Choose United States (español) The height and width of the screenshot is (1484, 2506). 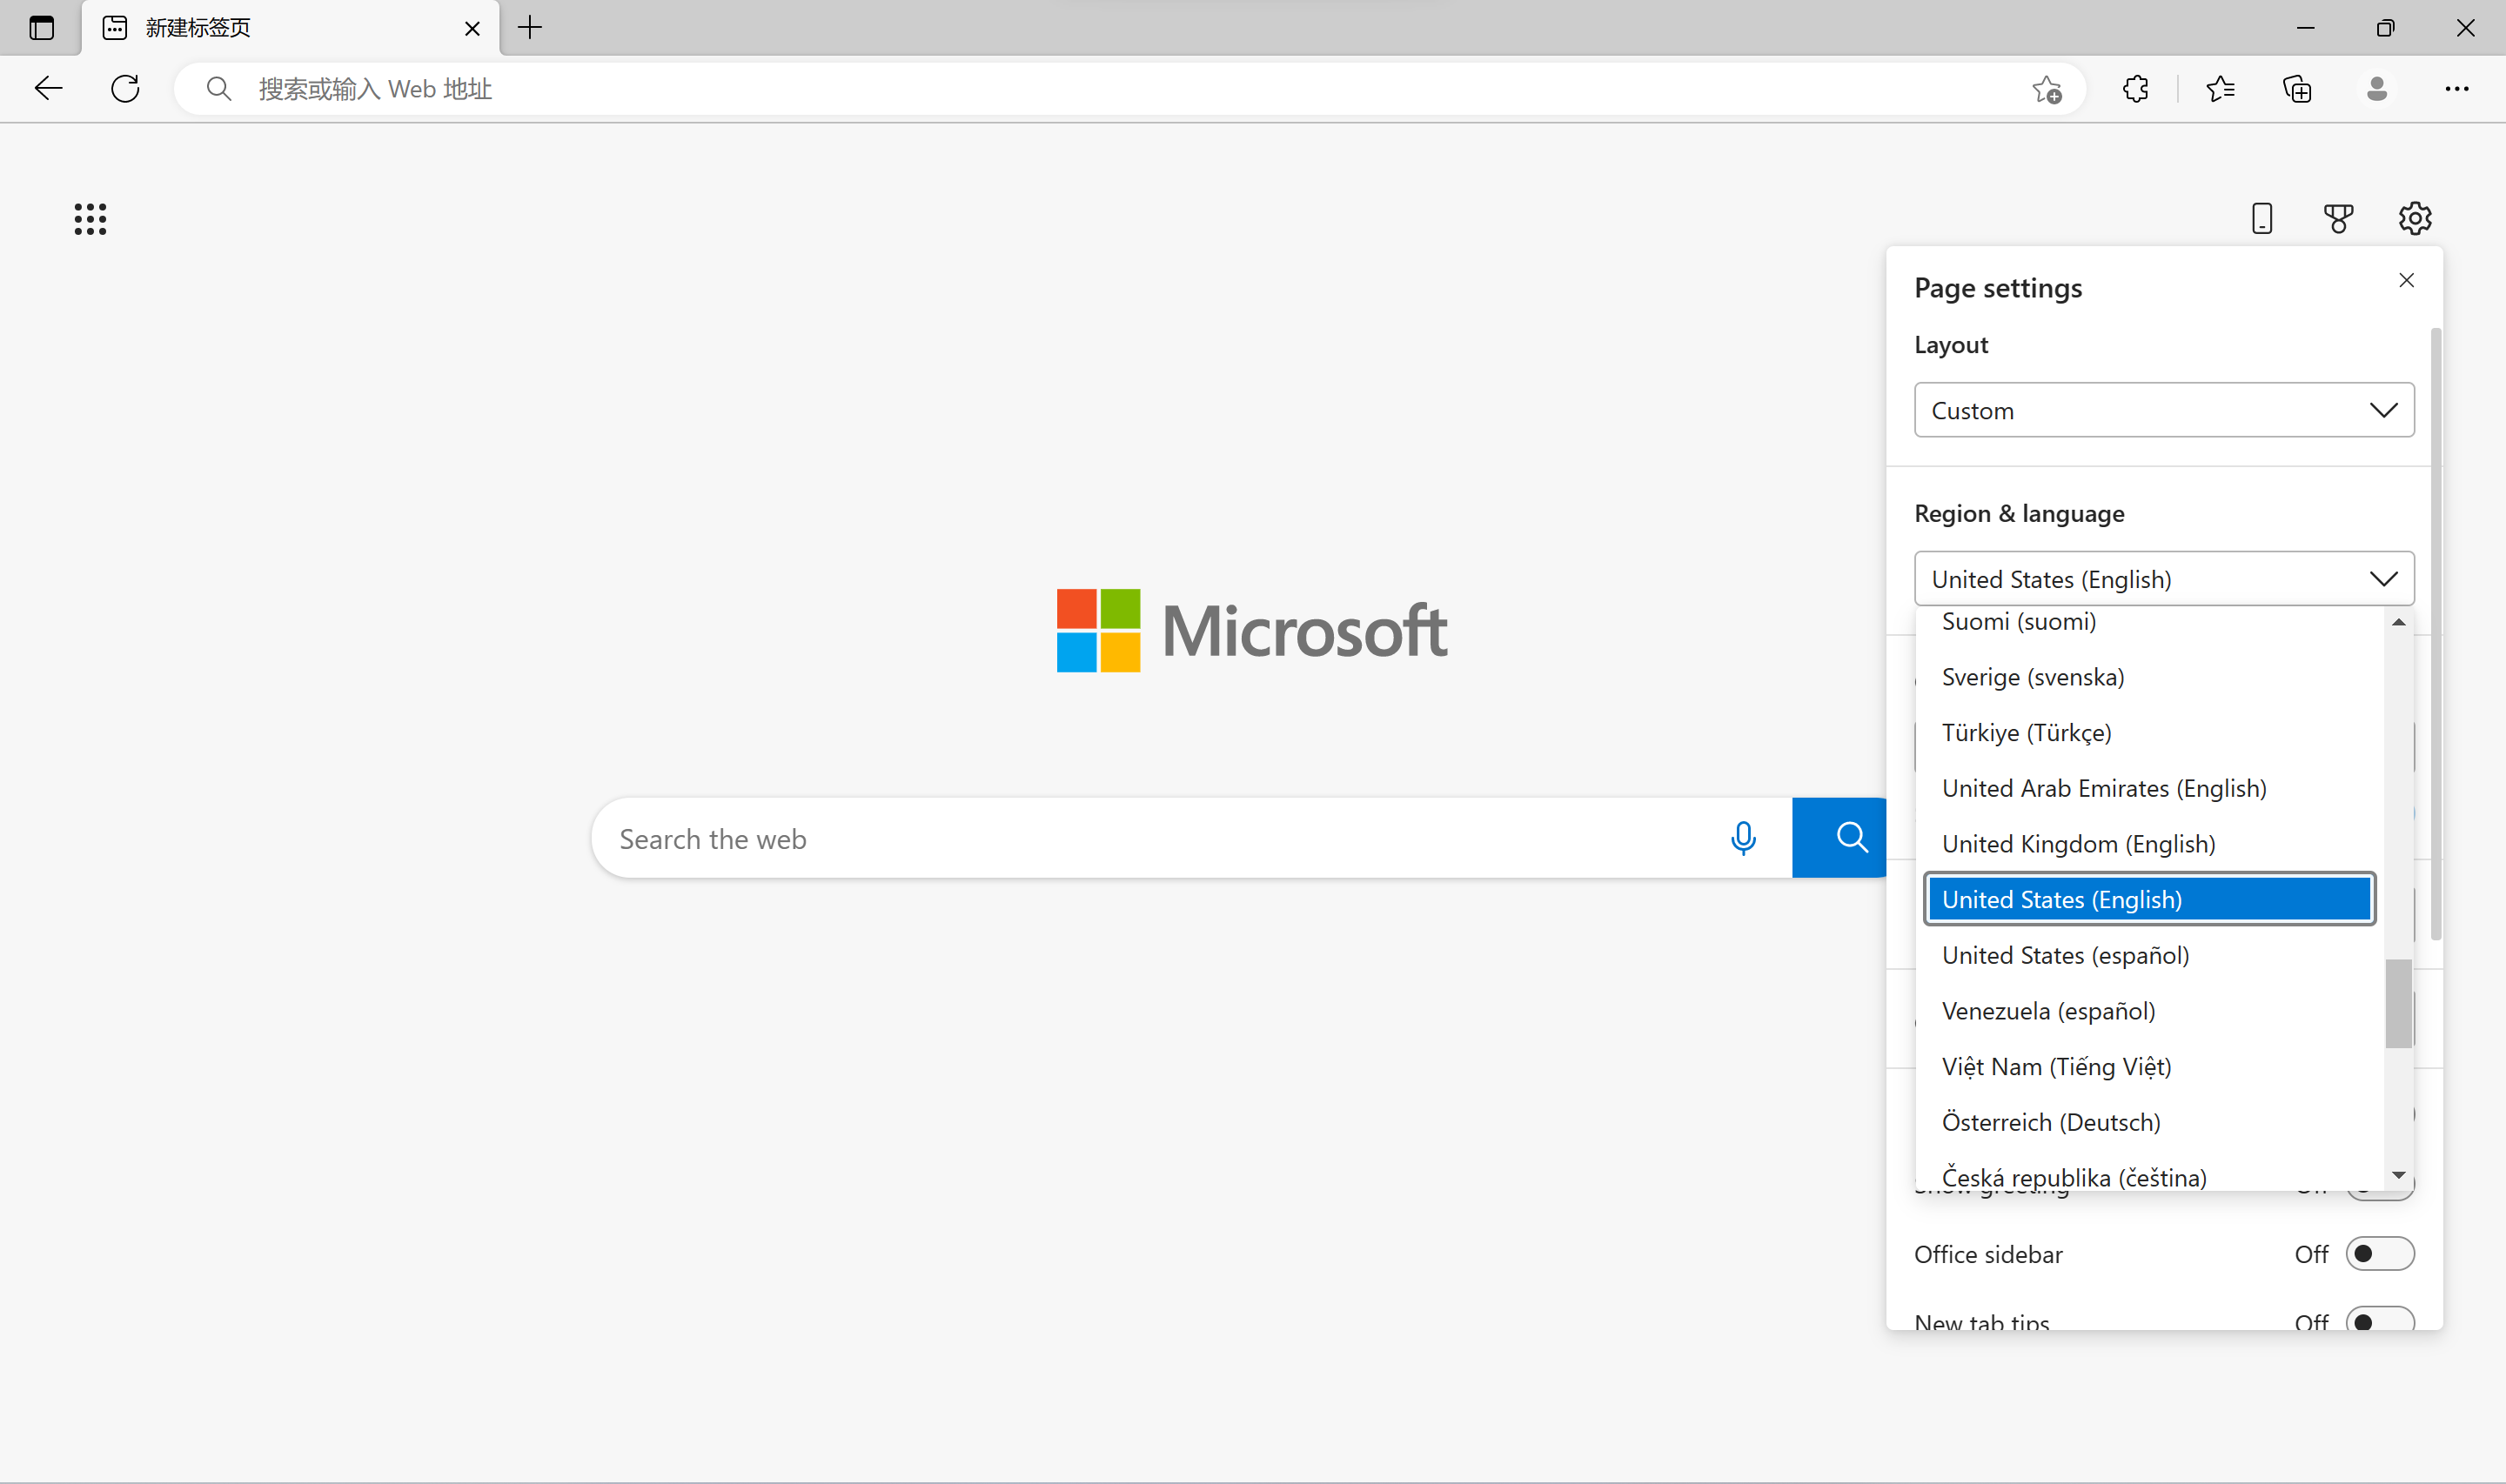2149,956
